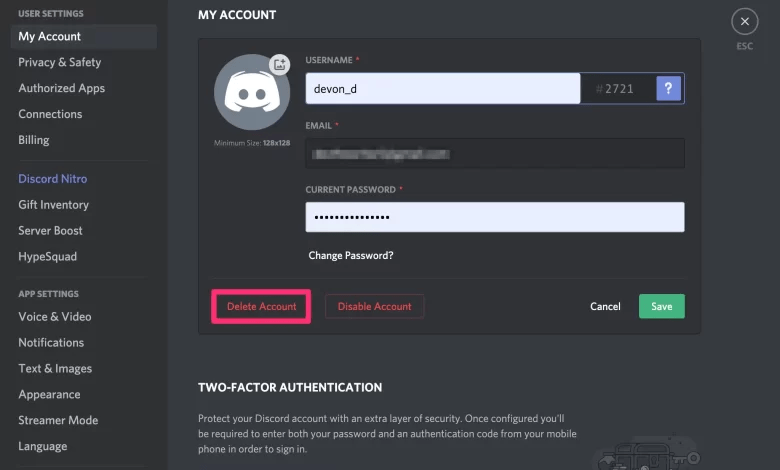Click the green Save button
780x470 pixels.
(662, 306)
